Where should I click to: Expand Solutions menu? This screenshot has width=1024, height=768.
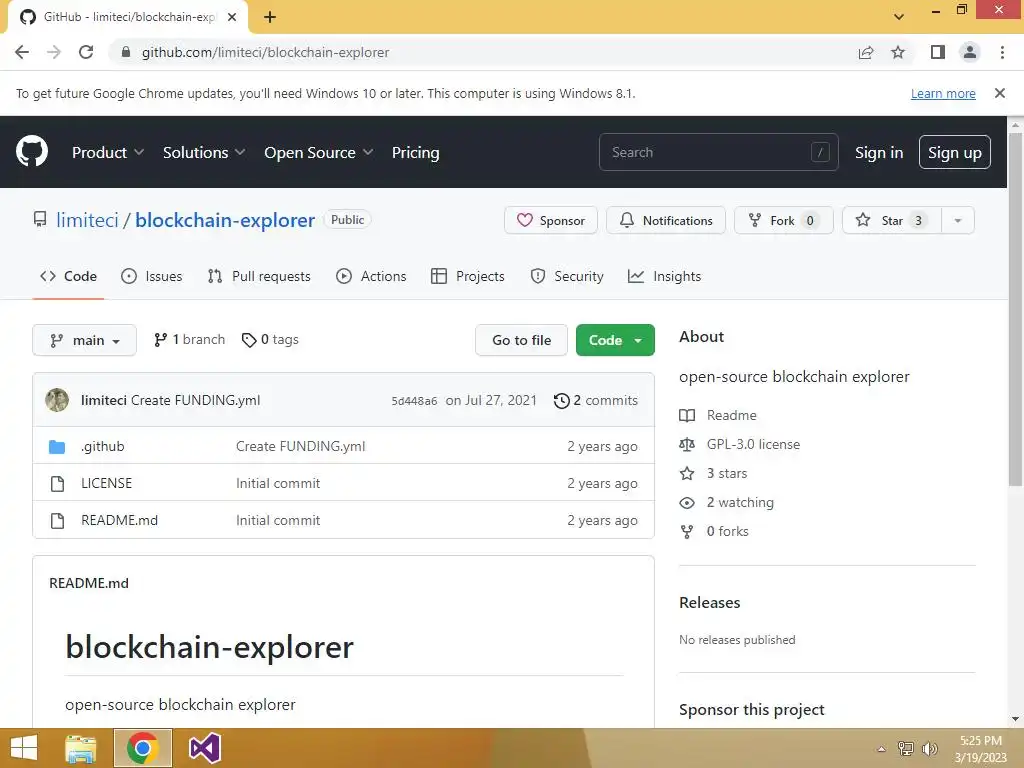[204, 152]
